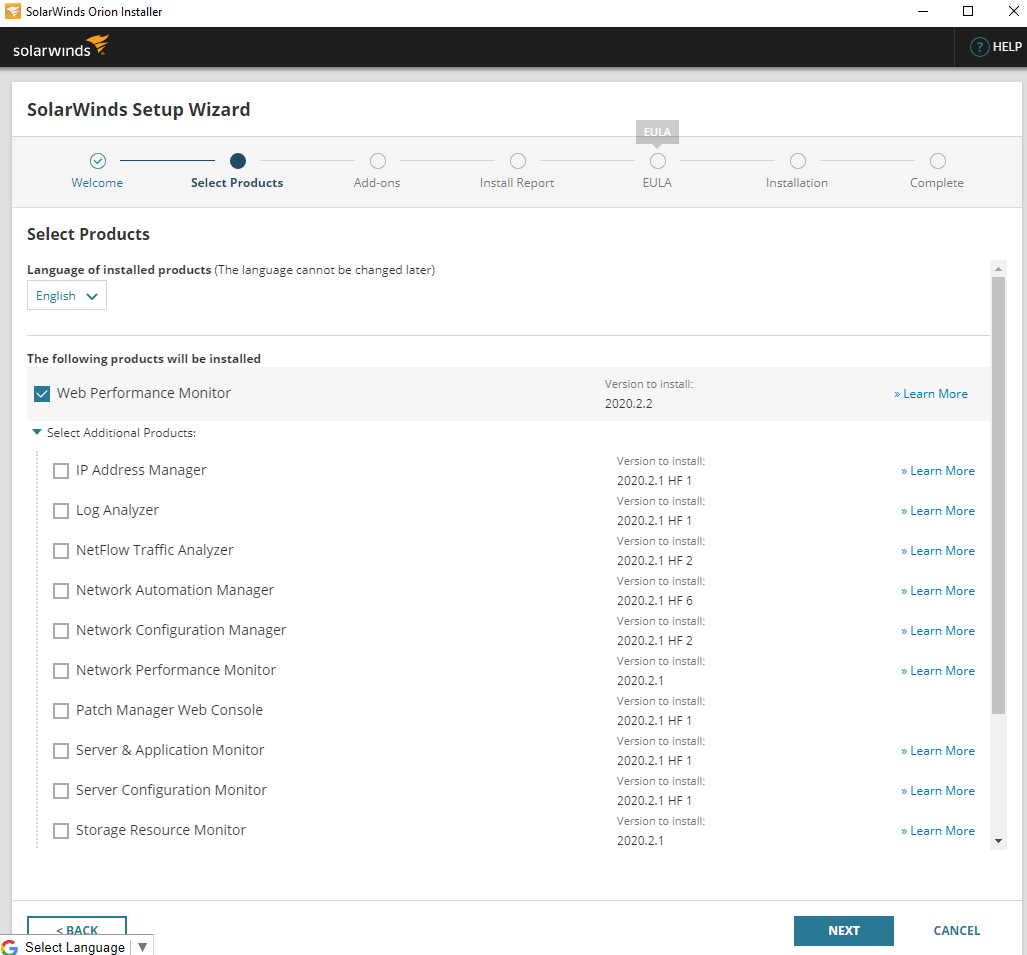The width and height of the screenshot is (1027, 955).
Task: Click the Install Report step circle
Action: (x=517, y=160)
